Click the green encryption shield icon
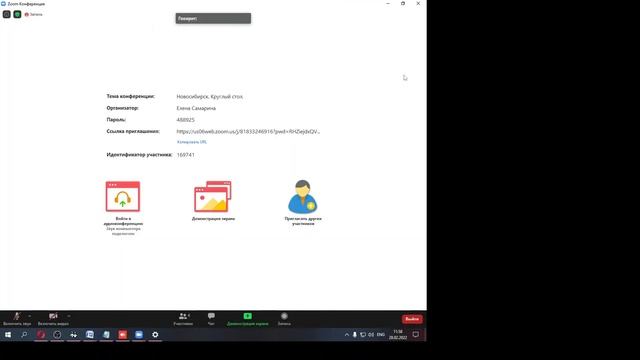640x360 pixels. click(x=17, y=14)
